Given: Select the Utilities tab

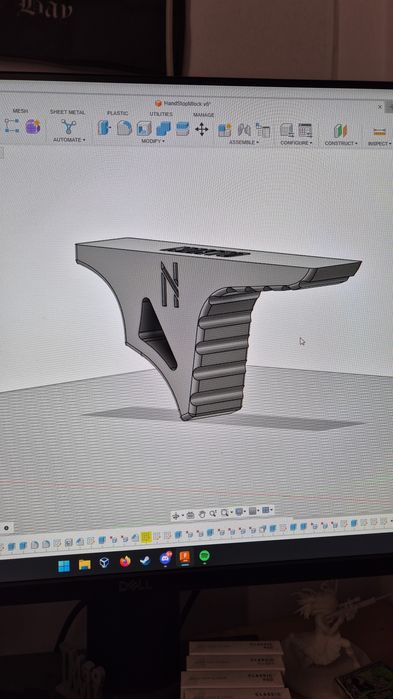Looking at the screenshot, I should (x=161, y=114).
